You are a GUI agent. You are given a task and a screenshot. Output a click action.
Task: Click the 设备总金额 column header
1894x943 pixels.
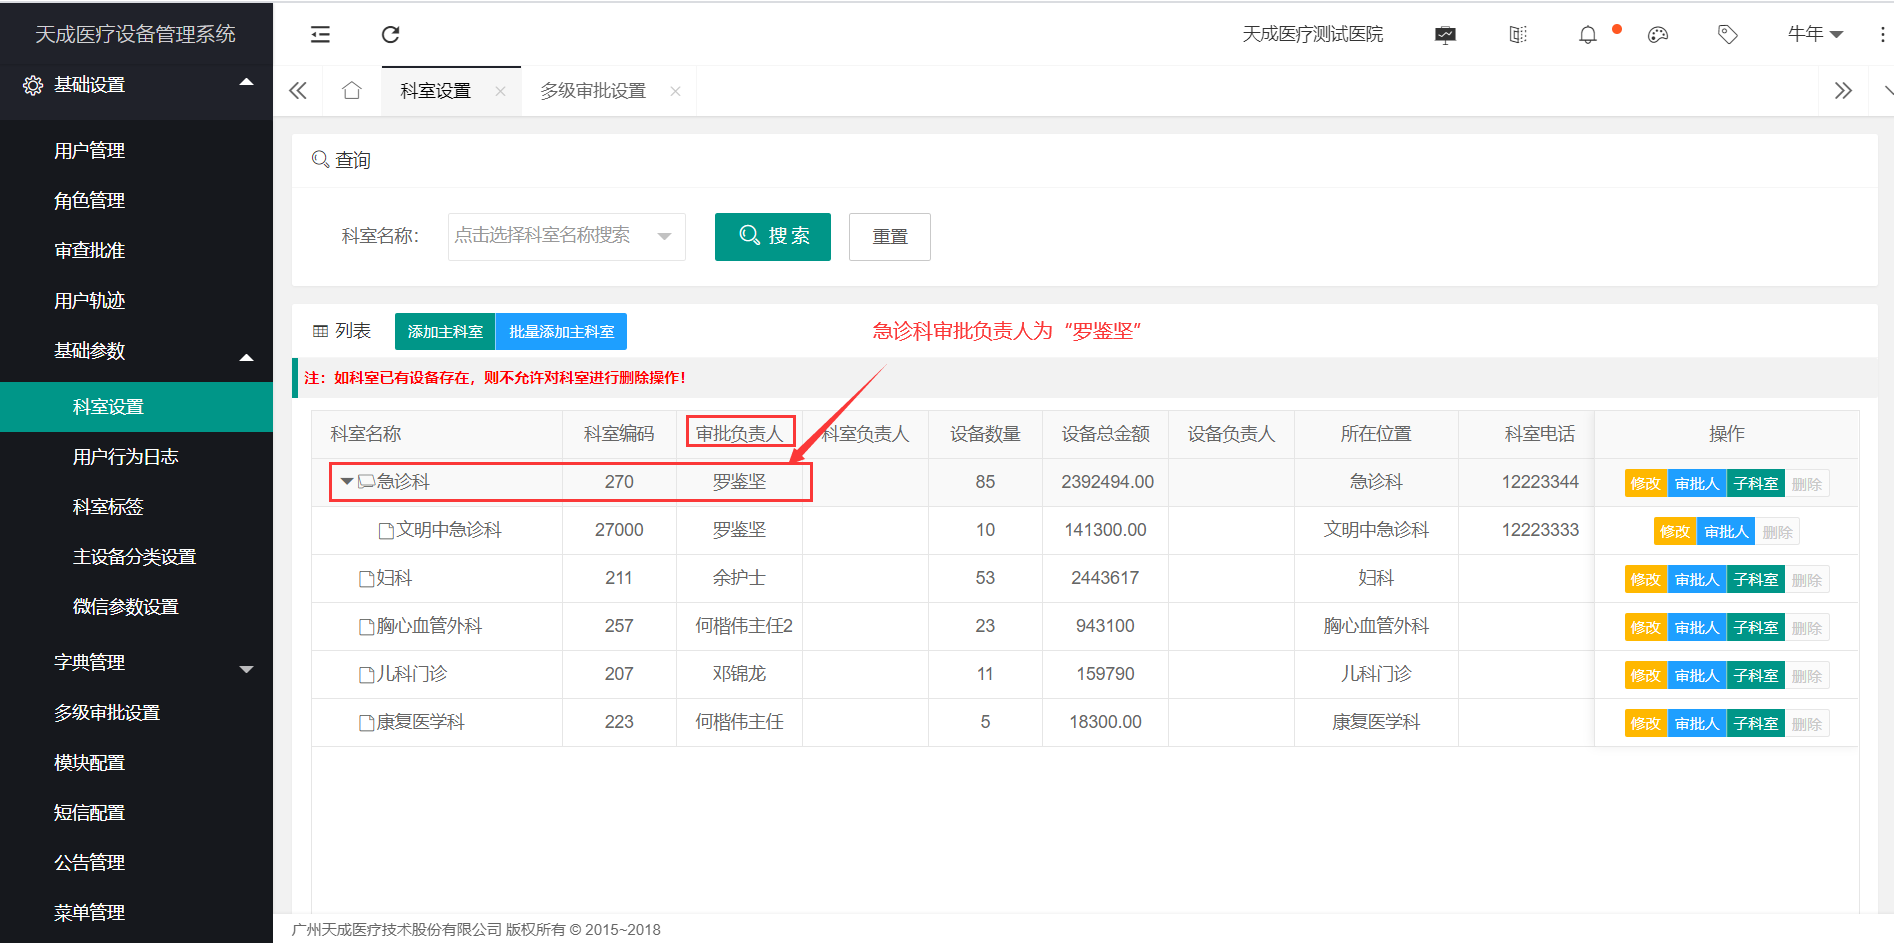[1105, 434]
